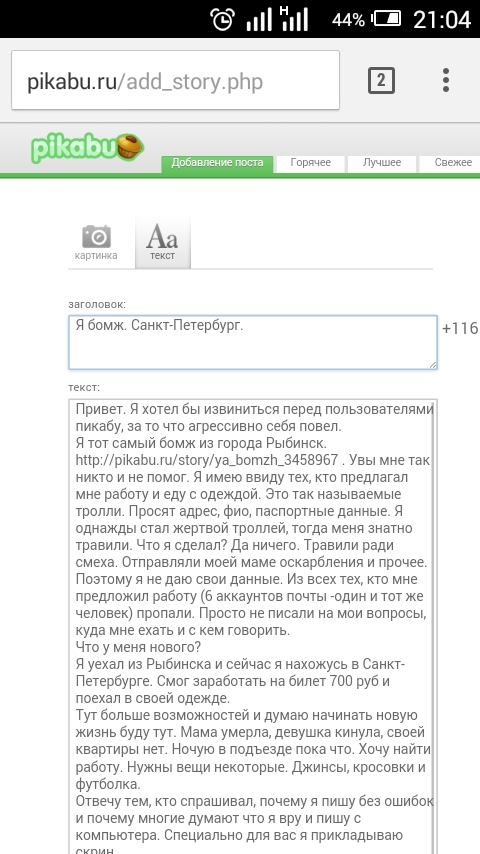The image size is (480, 854).
Task: Tap the signal strength bars icon
Action: pyautogui.click(x=259, y=21)
